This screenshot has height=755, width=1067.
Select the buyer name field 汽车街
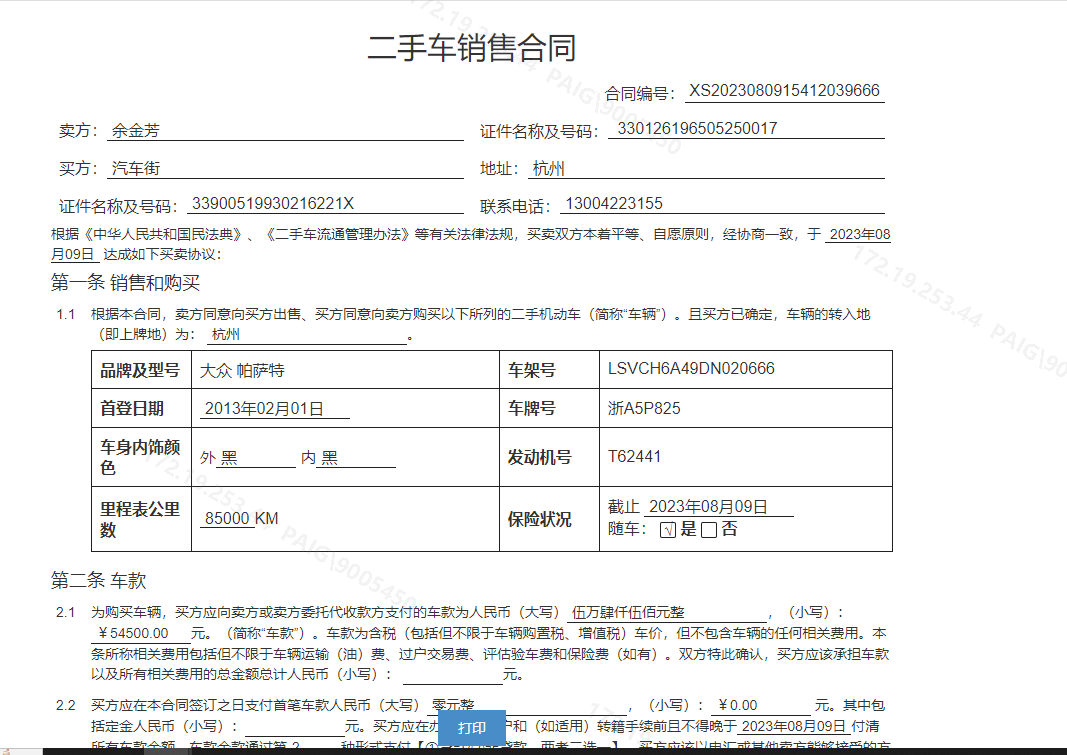tap(285, 168)
